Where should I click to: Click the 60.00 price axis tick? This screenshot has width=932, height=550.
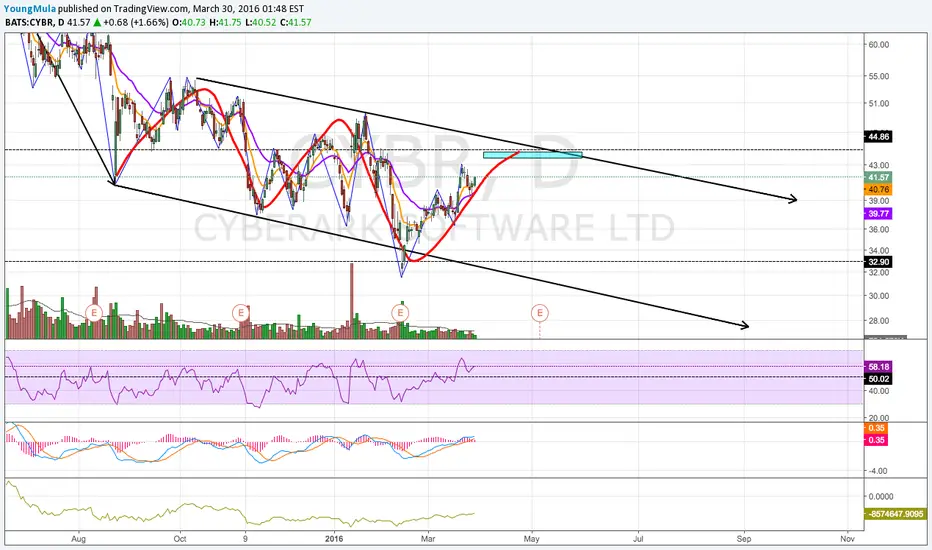point(879,45)
